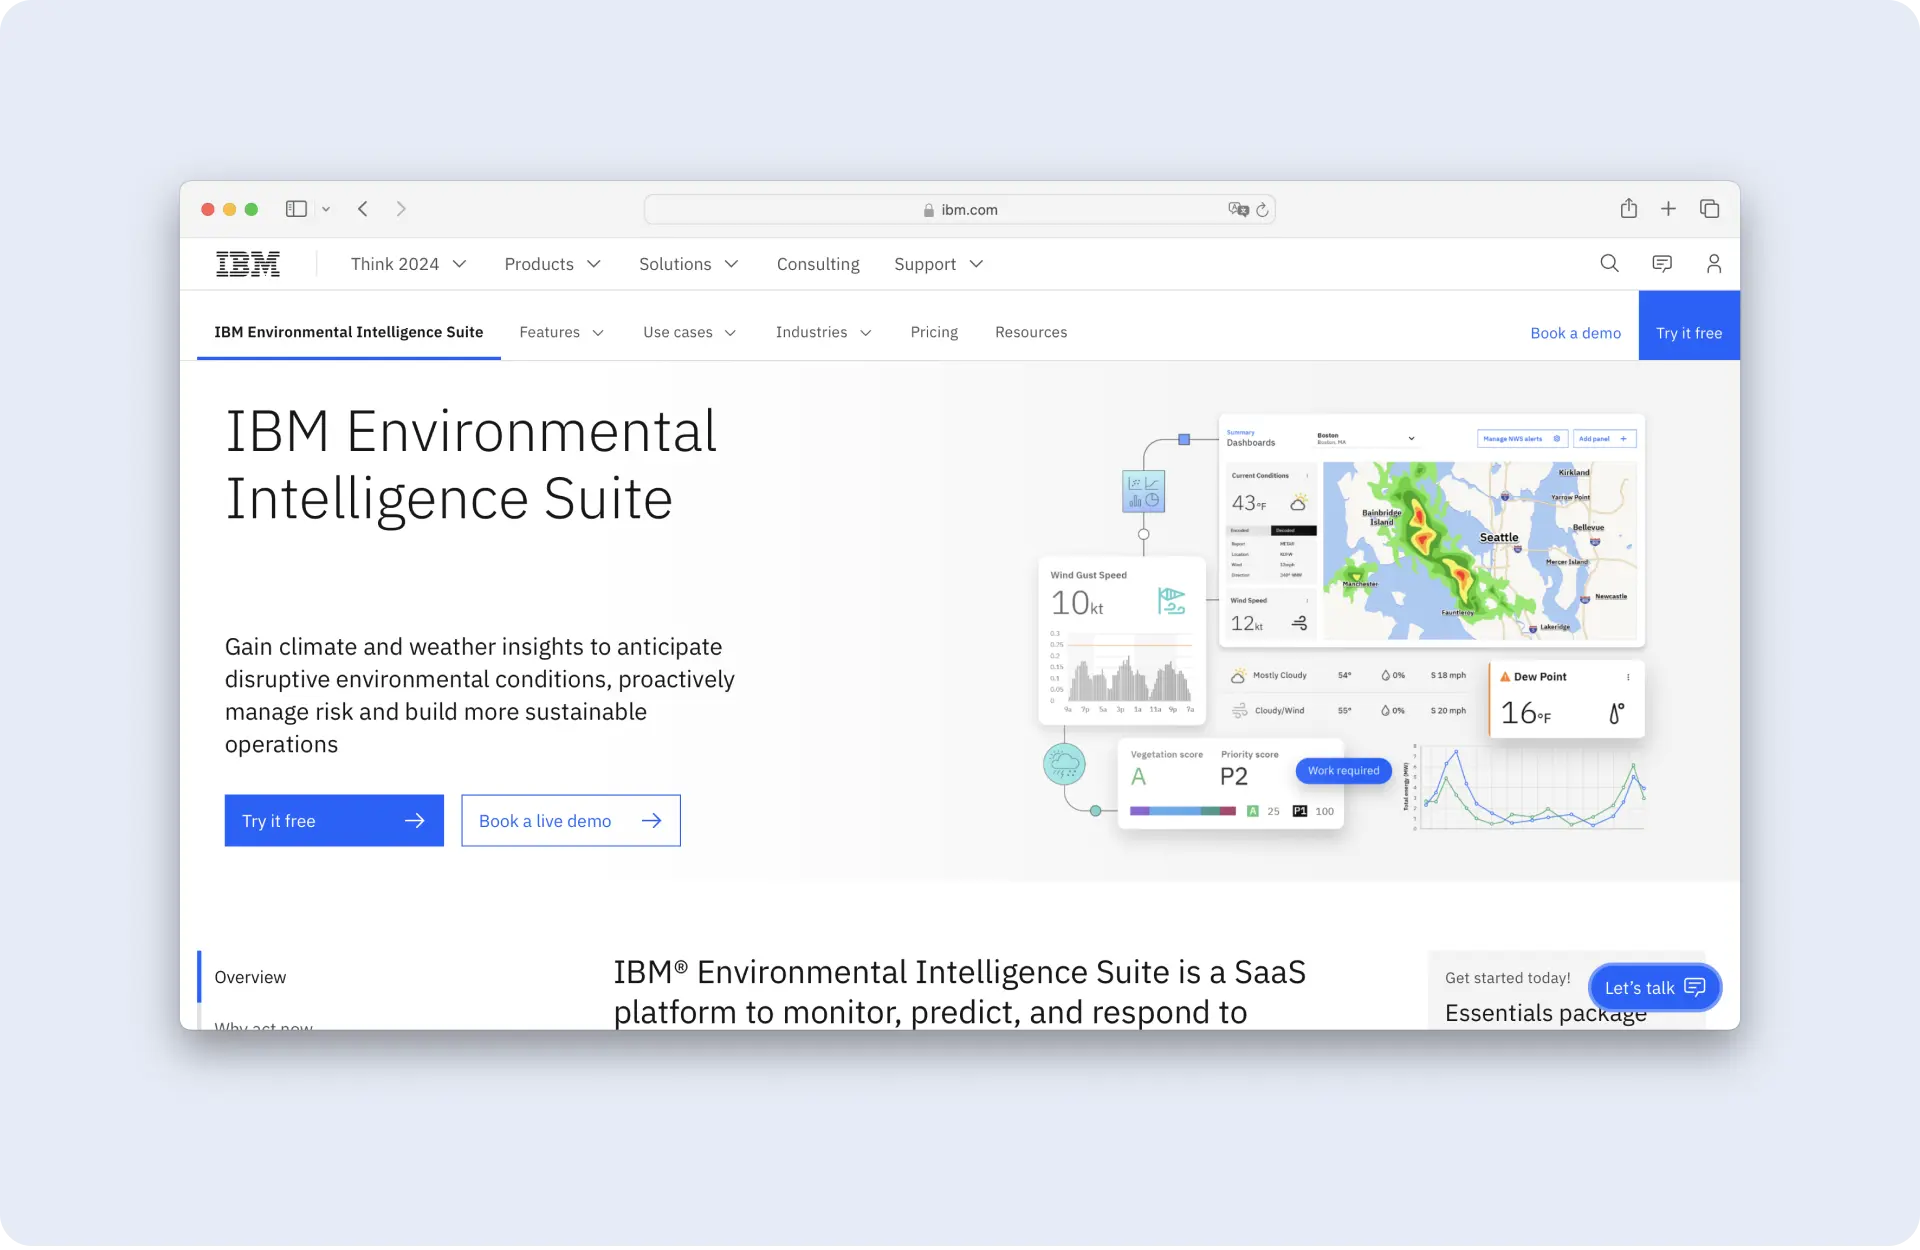1920x1250 pixels.
Task: Open the chat icon in IBM header
Action: click(x=1662, y=263)
